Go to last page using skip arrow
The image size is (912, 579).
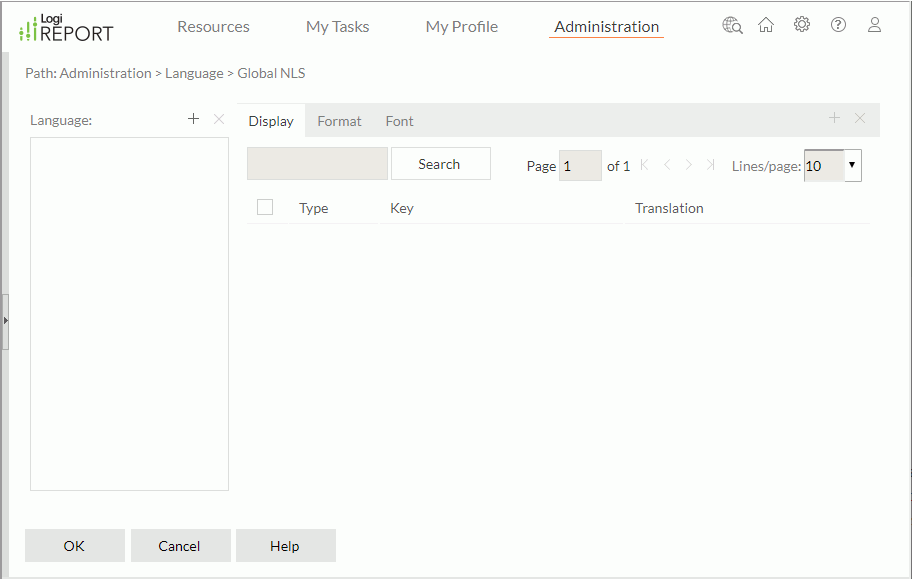pyautogui.click(x=711, y=164)
